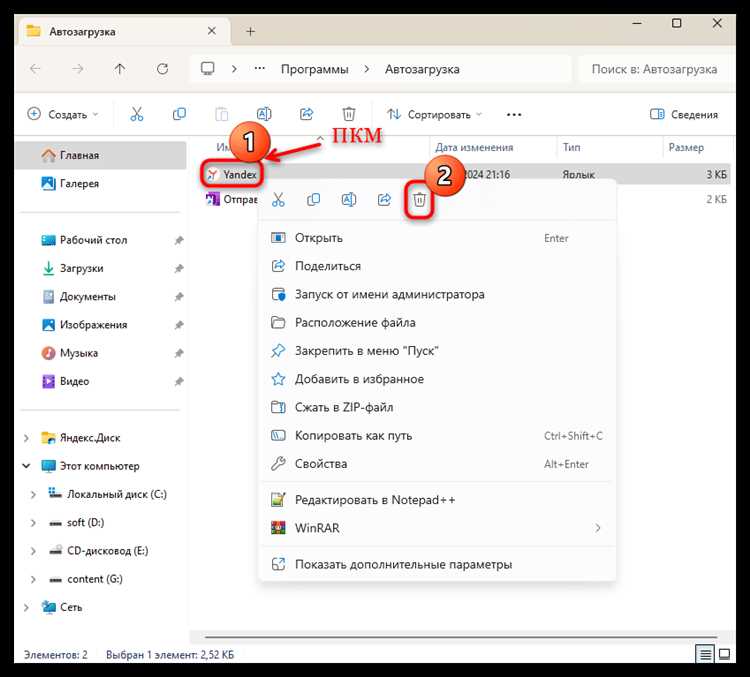The height and width of the screenshot is (677, 750).
Task: Sort by the Размер column header
Action: (x=697, y=147)
